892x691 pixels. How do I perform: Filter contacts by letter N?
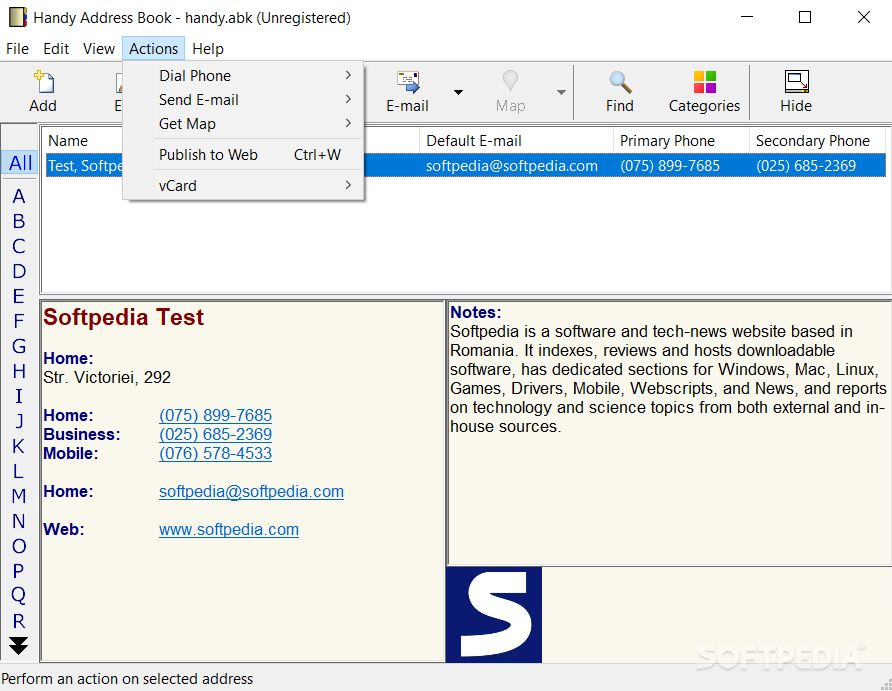[x=19, y=522]
